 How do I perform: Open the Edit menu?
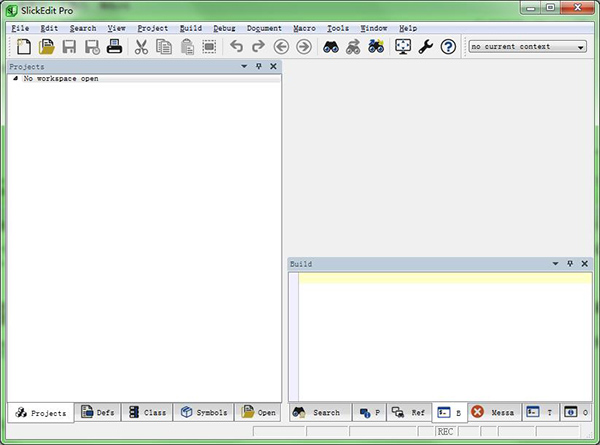tap(49, 28)
